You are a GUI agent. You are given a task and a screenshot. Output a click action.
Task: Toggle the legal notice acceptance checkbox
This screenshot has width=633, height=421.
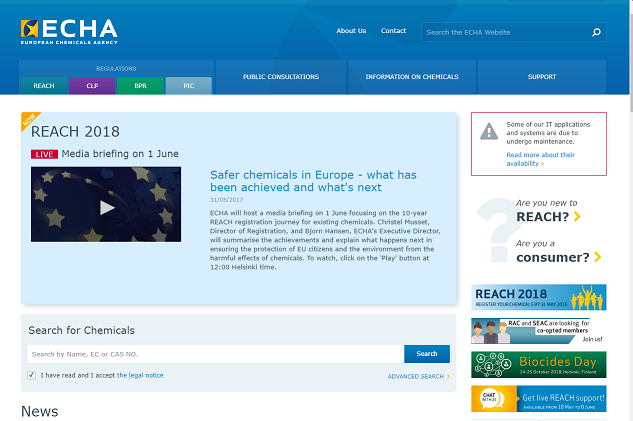point(31,375)
